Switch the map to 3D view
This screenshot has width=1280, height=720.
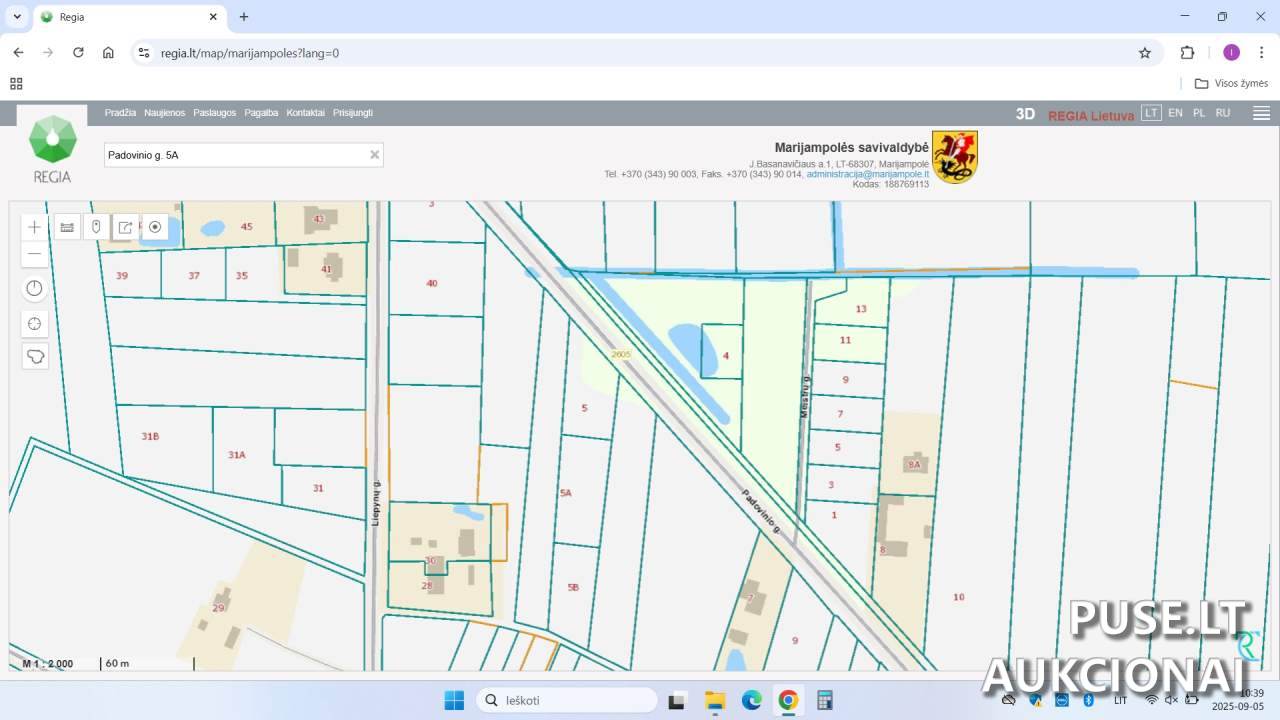coord(1025,114)
